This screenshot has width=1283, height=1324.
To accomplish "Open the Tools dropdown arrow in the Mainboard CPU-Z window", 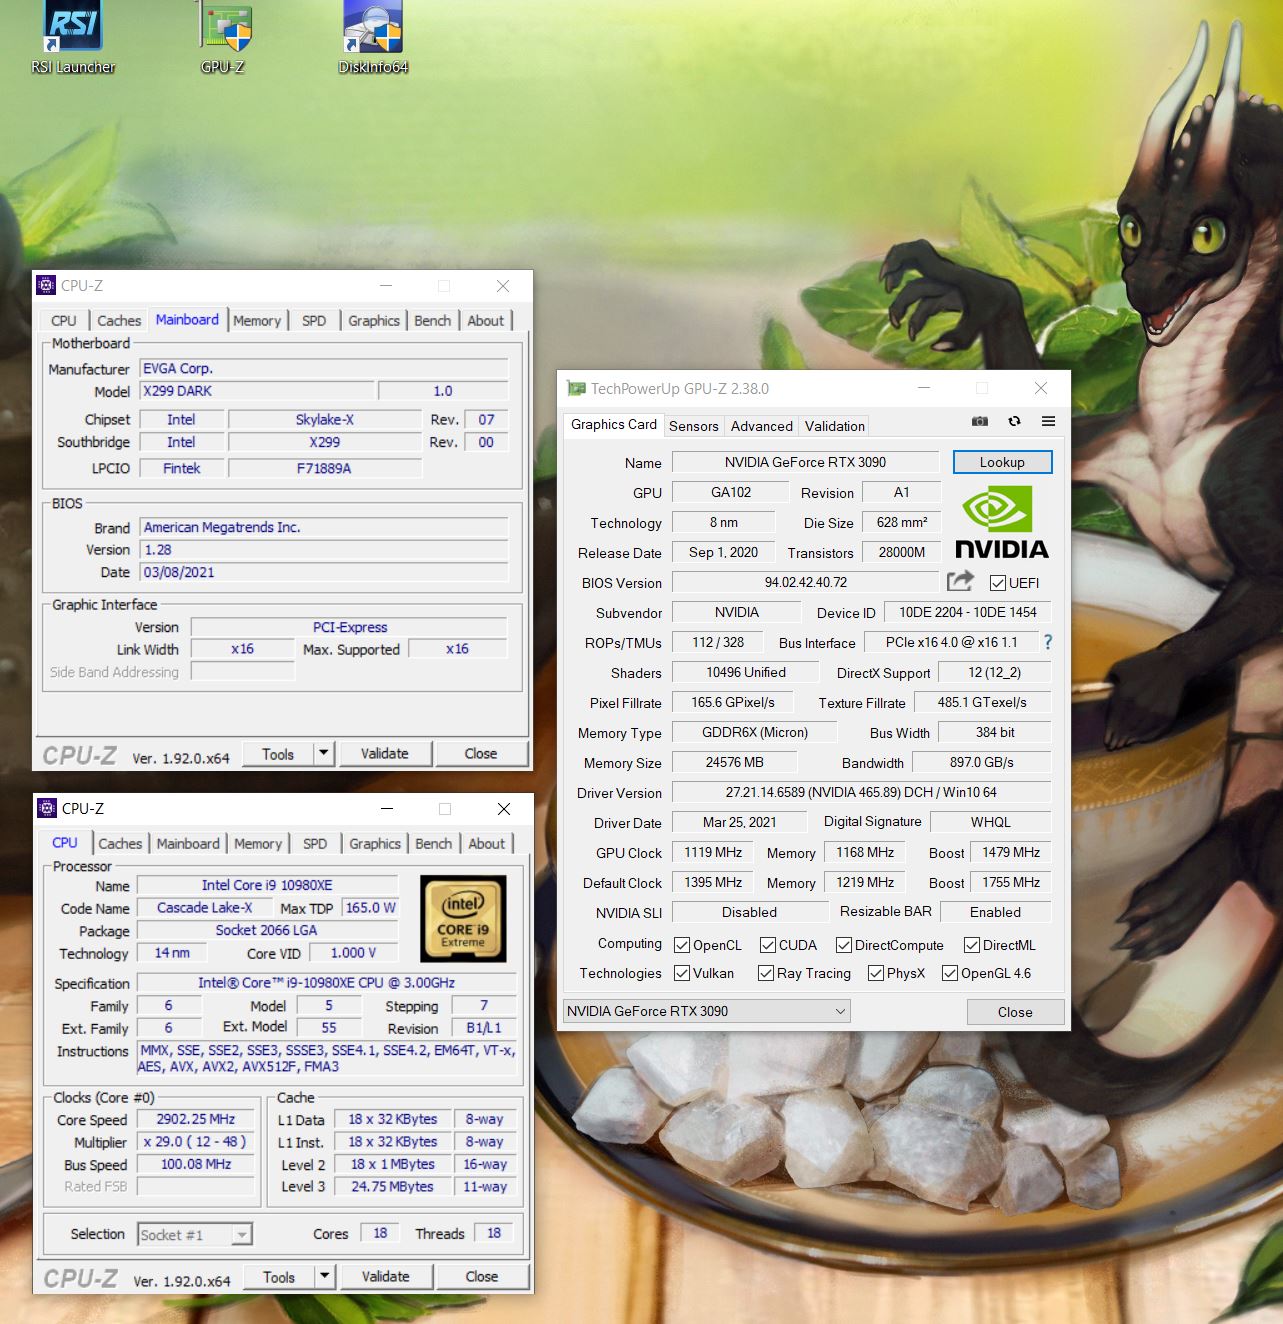I will (323, 753).
